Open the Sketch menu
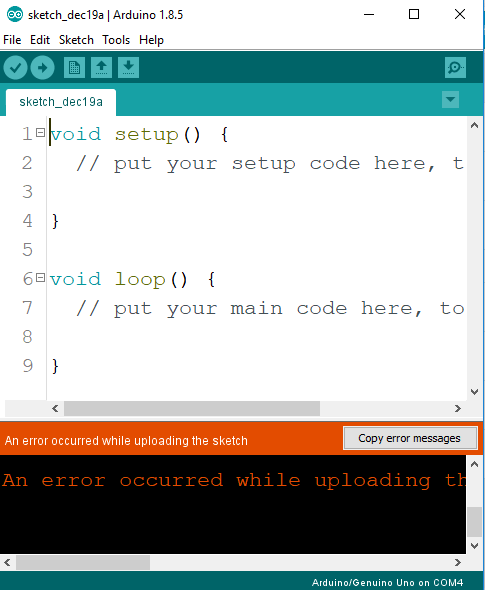The image size is (485, 590). coord(76,40)
